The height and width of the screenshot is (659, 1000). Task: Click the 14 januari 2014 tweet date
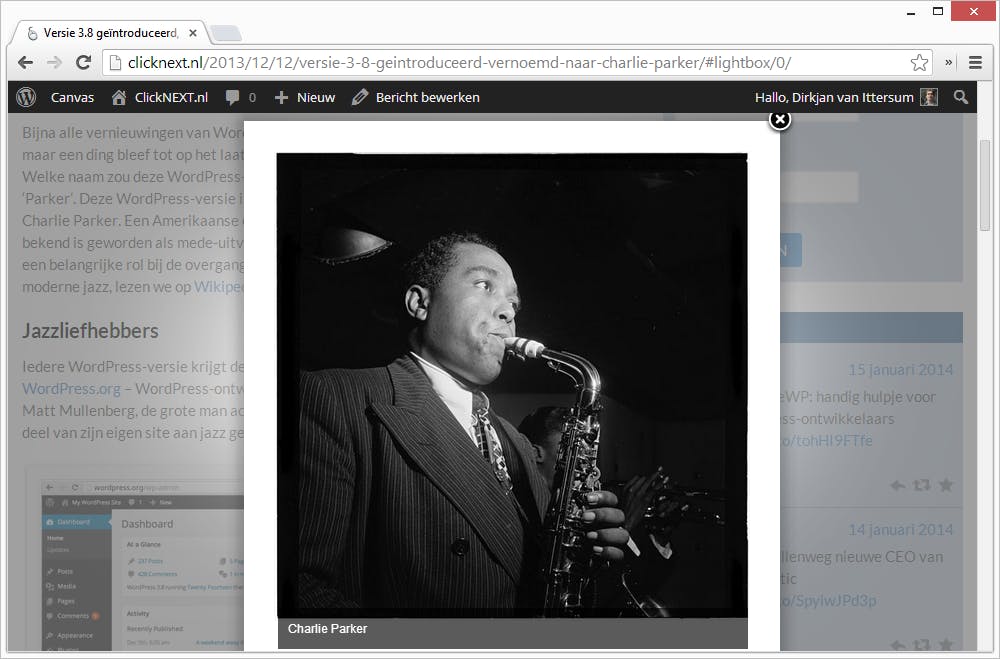click(901, 529)
